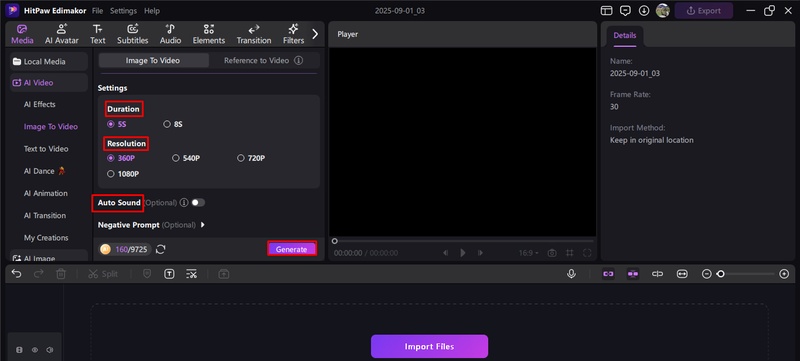The width and height of the screenshot is (800, 361).
Task: Select 1080P resolution
Action: tap(123, 174)
